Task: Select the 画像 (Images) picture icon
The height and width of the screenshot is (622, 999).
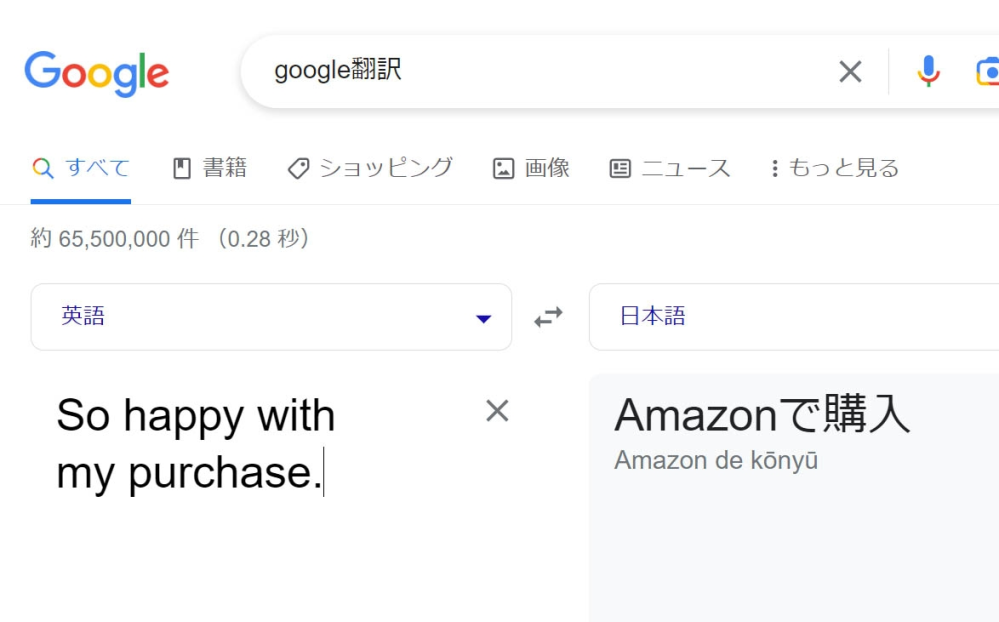Action: coord(505,167)
